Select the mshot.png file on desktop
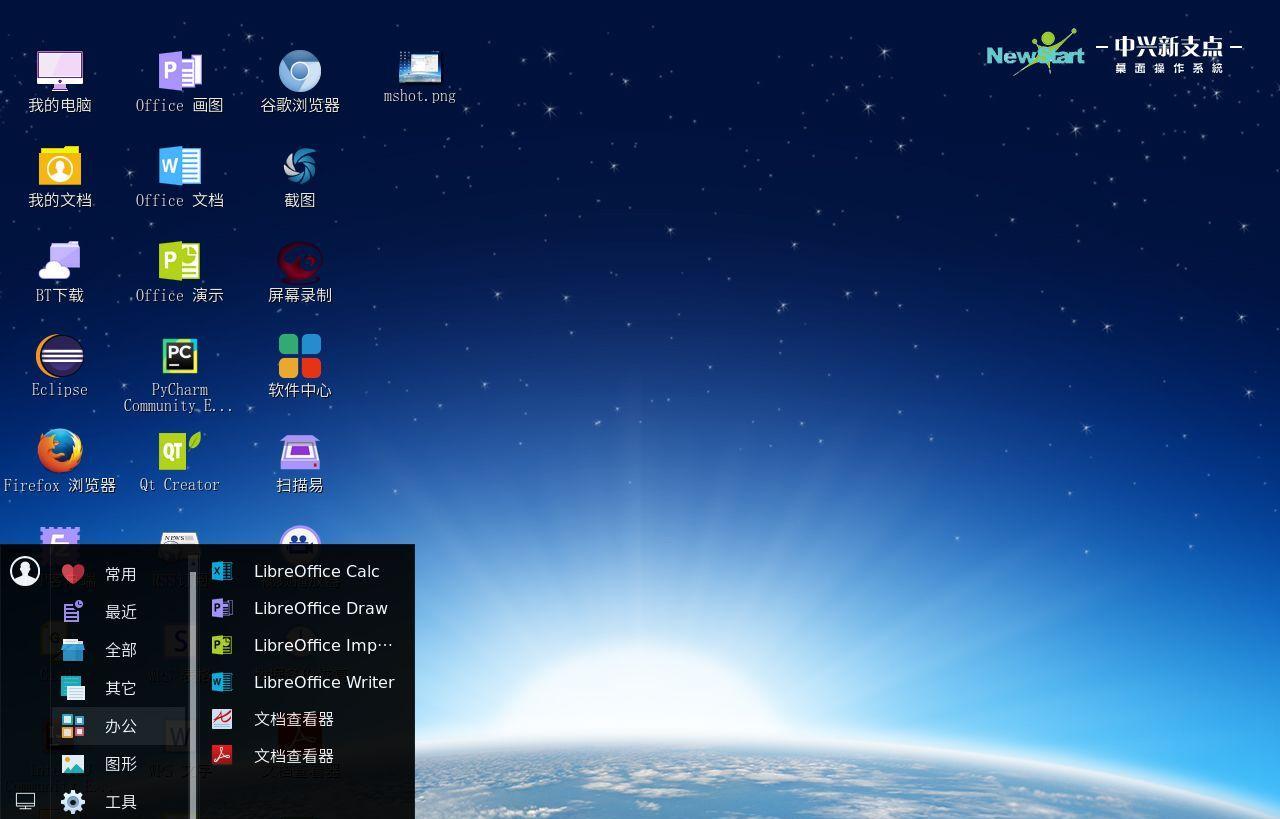The image size is (1280, 819). (x=420, y=77)
